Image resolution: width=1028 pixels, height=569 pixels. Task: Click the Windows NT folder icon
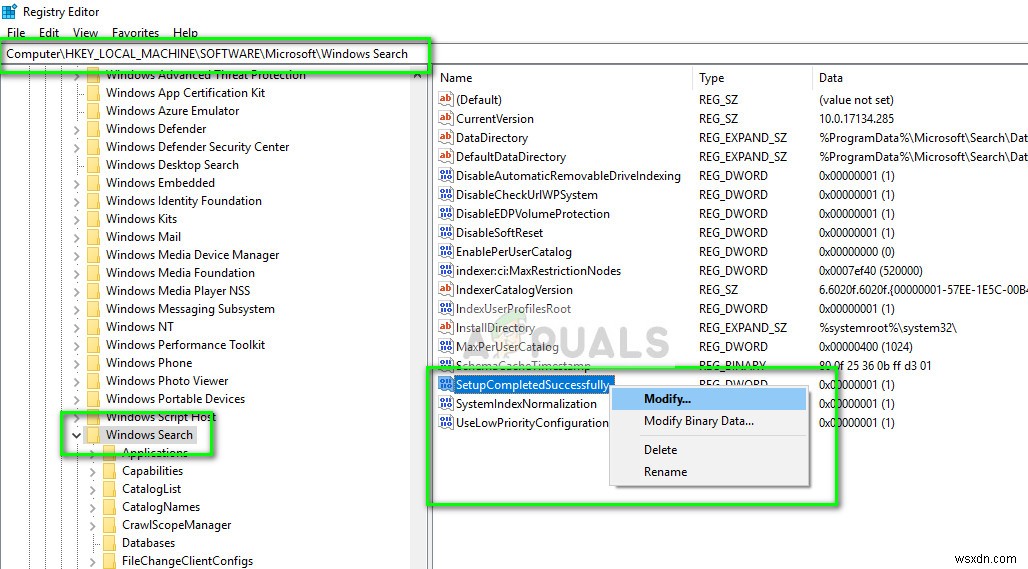94,326
